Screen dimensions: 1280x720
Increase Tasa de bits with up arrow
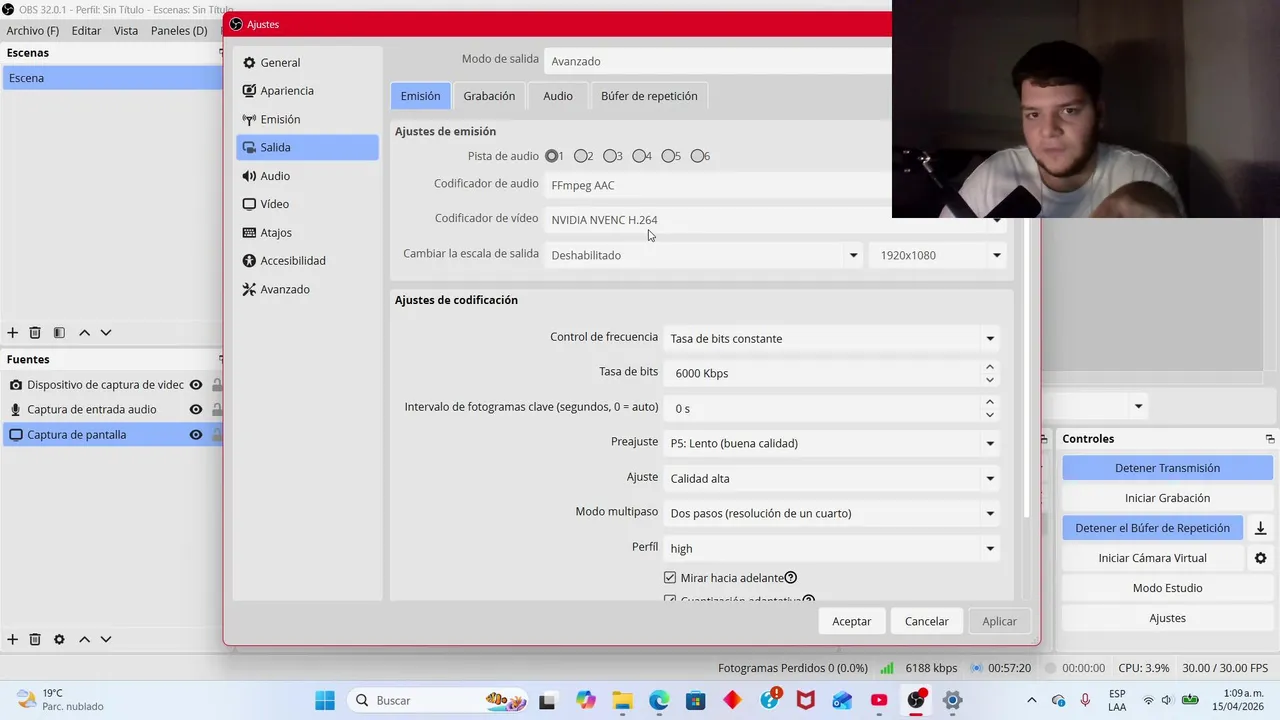coord(990,367)
